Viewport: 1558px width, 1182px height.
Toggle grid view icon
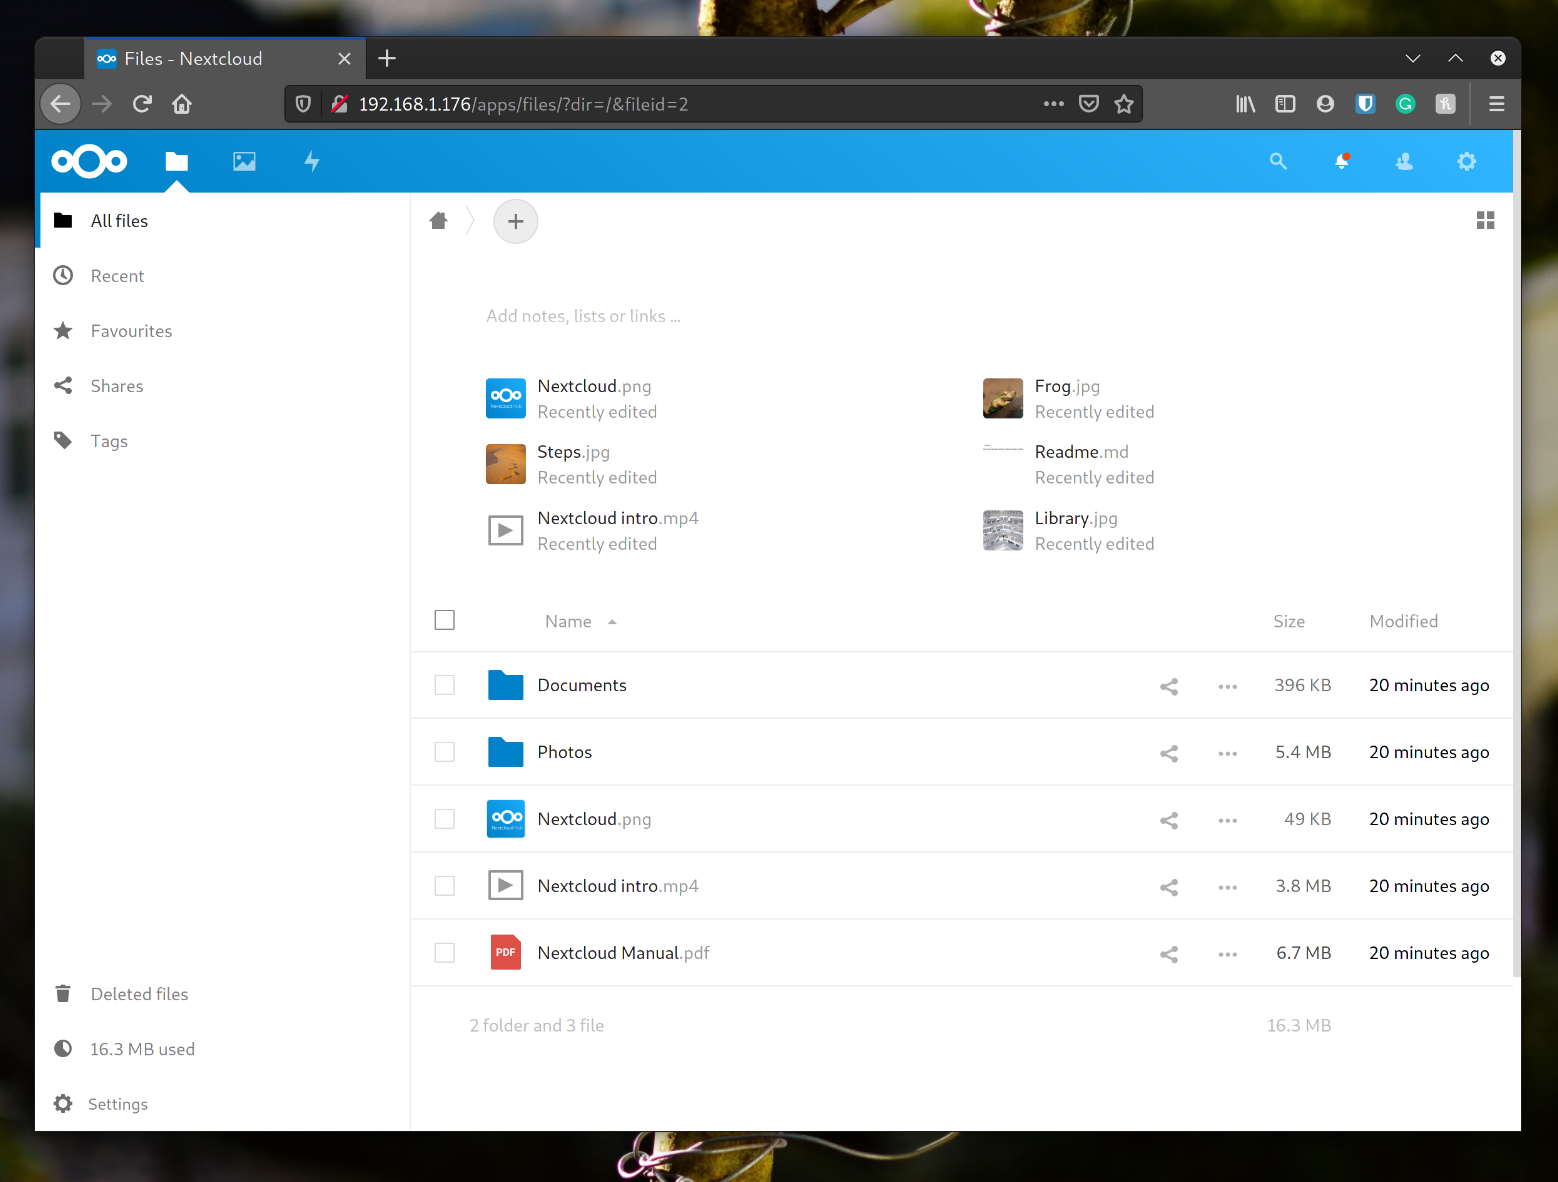[1486, 220]
